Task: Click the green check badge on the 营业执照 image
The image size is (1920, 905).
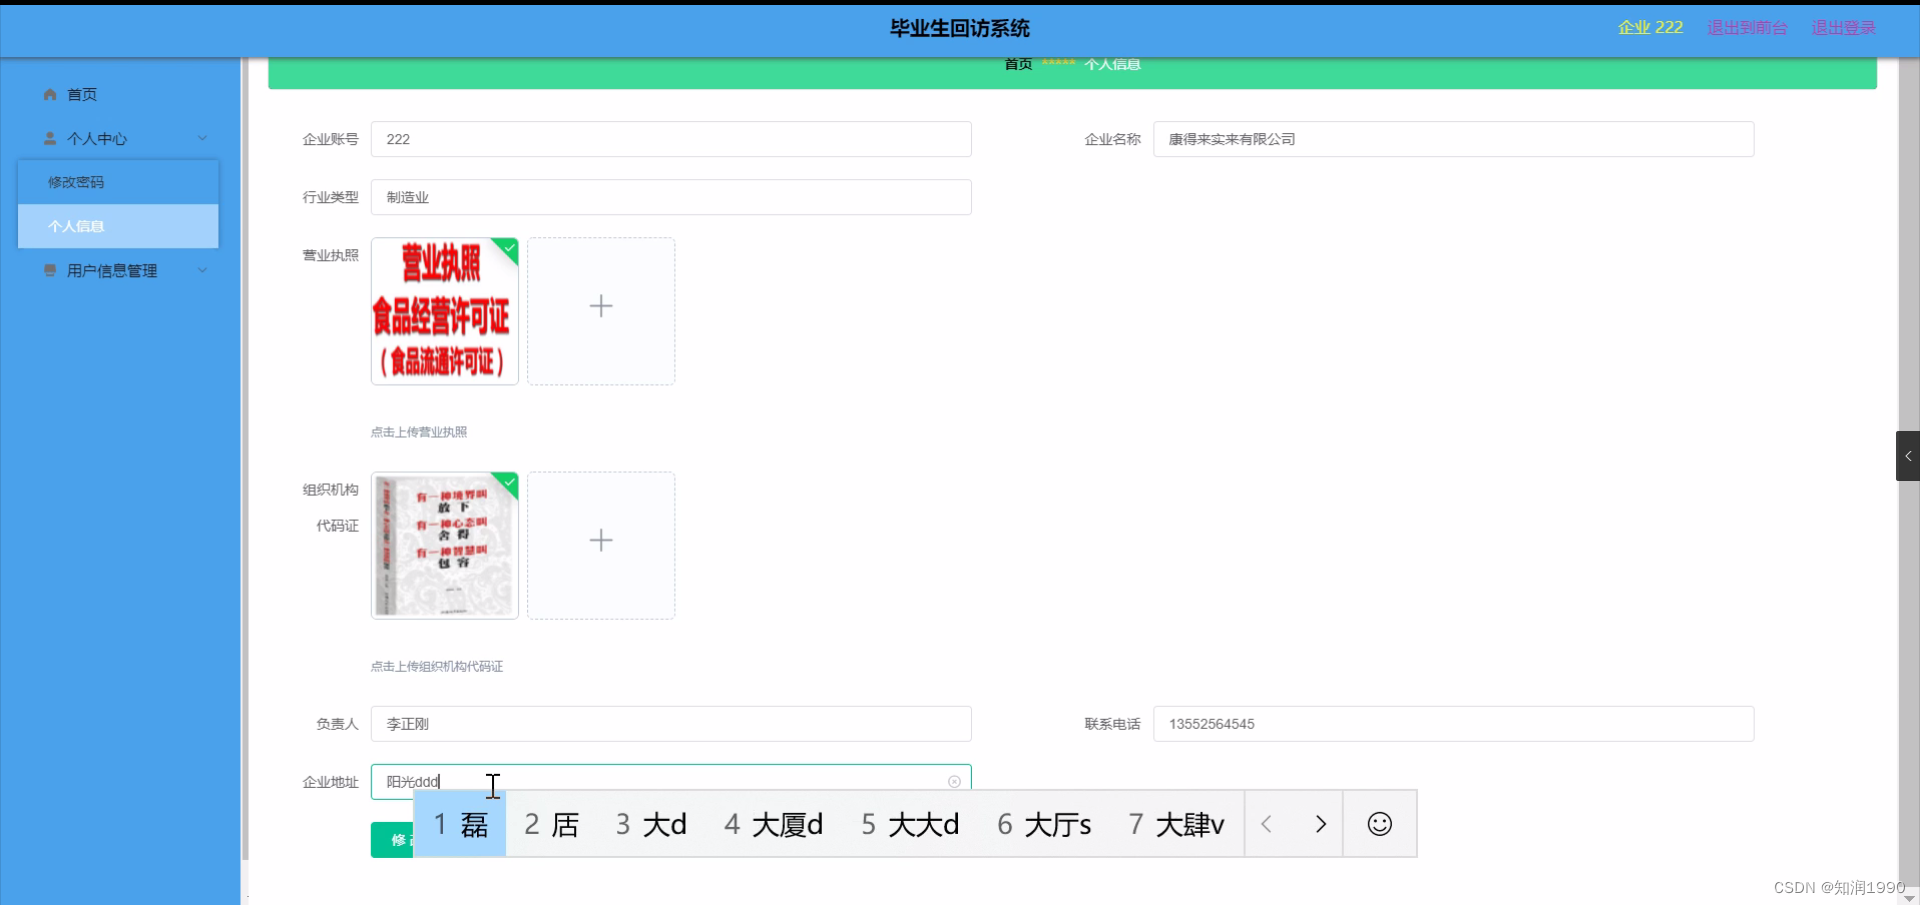Action: point(508,249)
